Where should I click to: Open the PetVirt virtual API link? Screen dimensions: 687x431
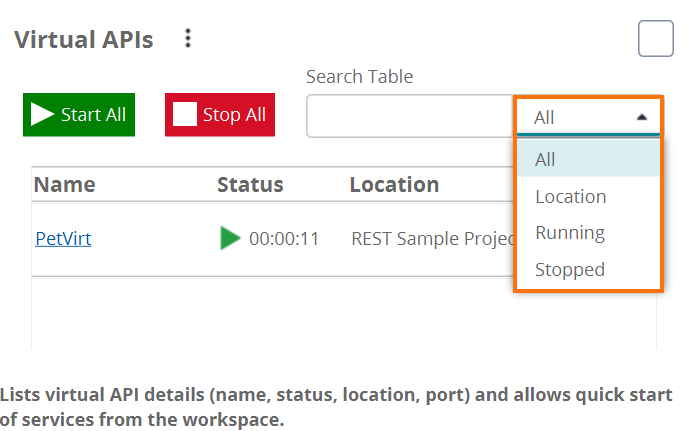[x=64, y=239]
